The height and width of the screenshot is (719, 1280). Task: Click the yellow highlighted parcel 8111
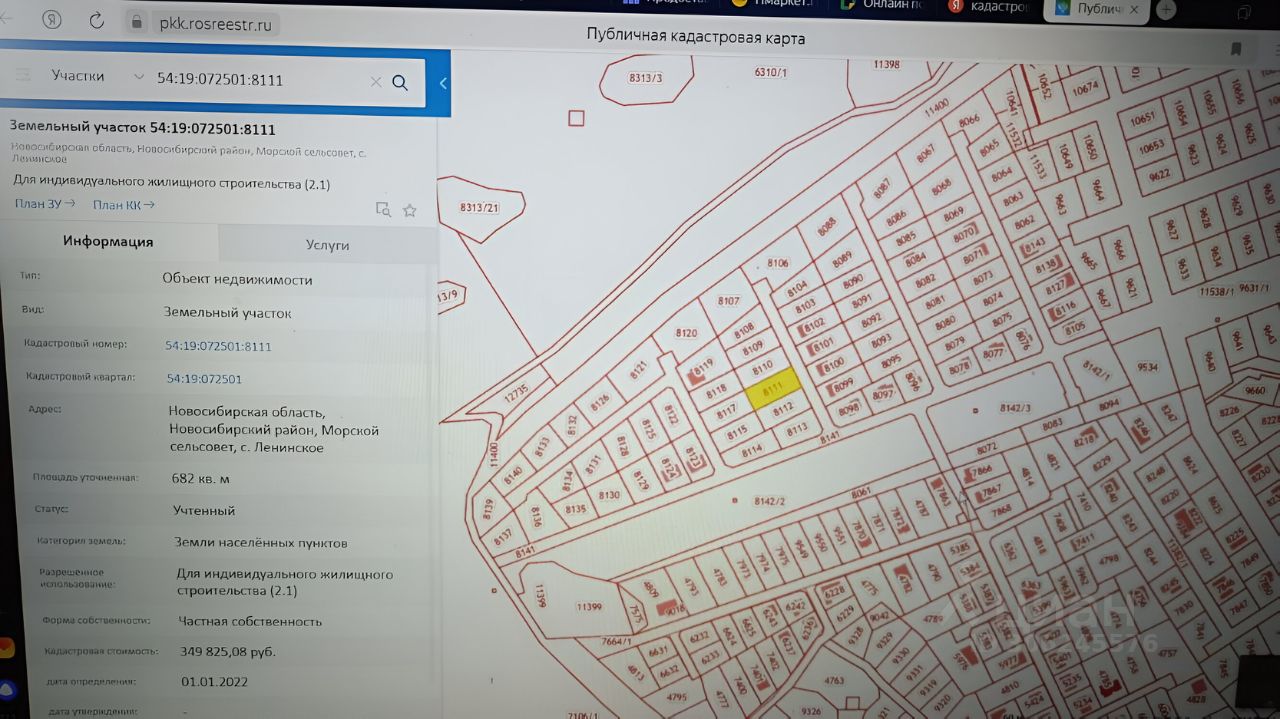pos(772,387)
